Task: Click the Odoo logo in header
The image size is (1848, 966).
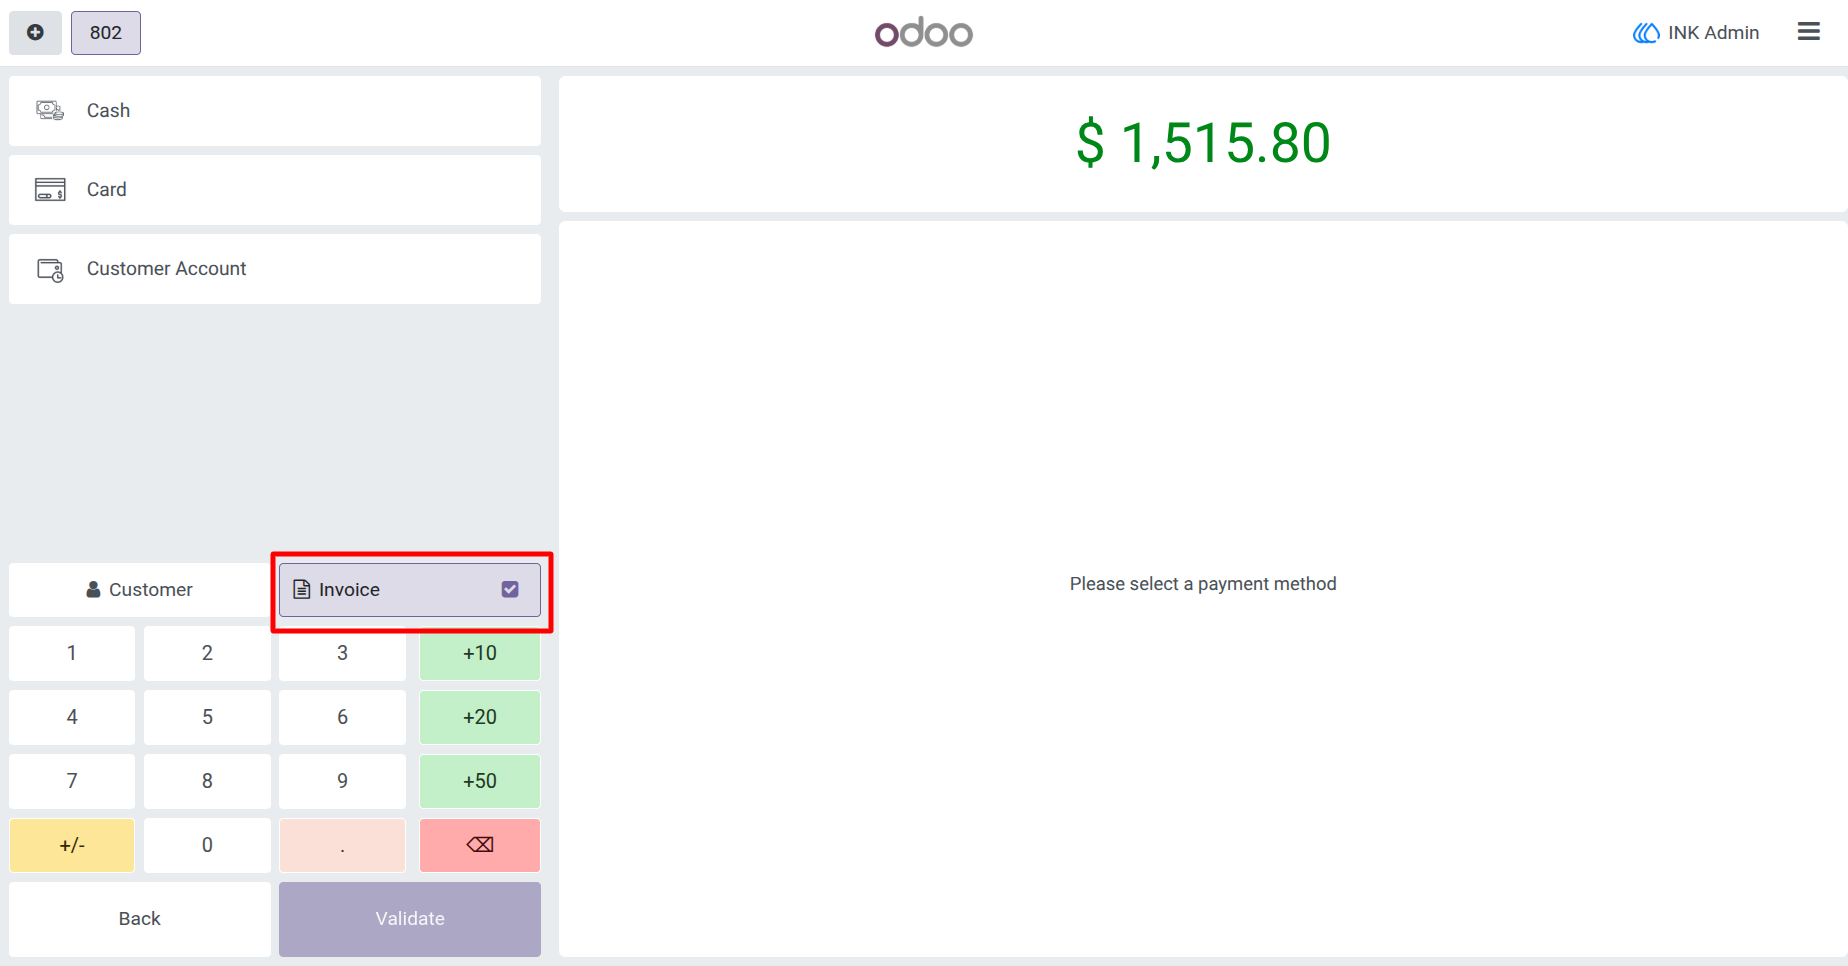Action: pyautogui.click(x=924, y=33)
